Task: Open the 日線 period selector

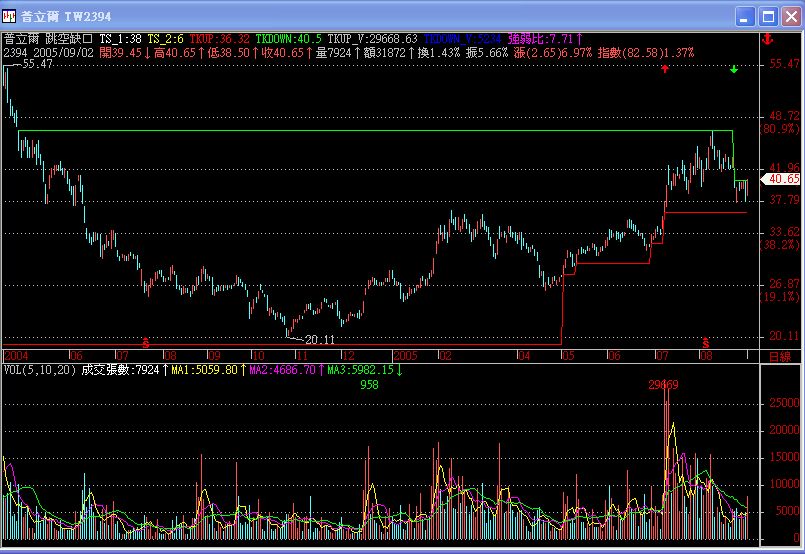Action: click(x=778, y=356)
